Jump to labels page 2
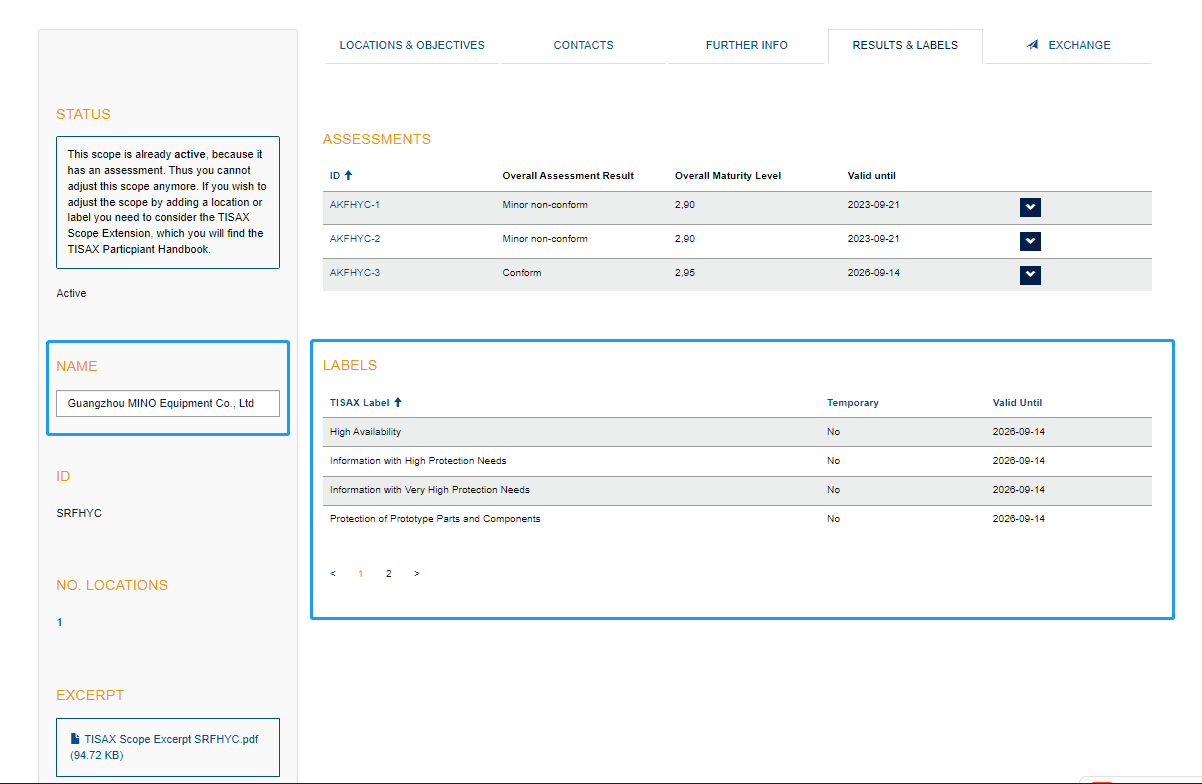The image size is (1202, 784). 389,574
